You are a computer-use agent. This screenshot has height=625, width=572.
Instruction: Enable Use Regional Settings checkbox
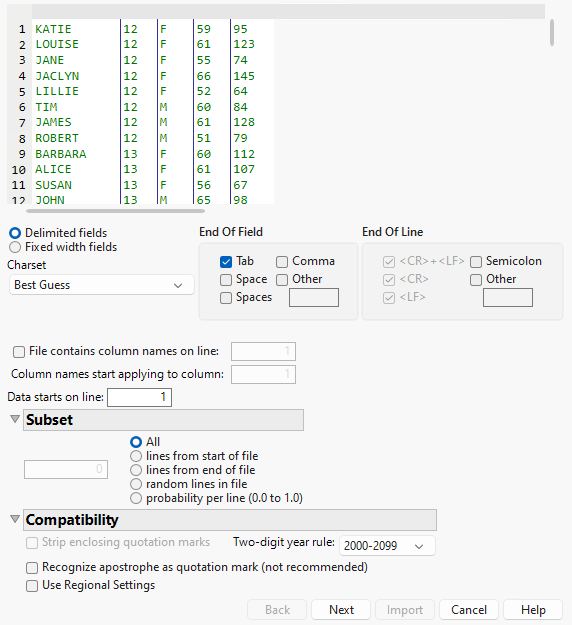click(32, 586)
